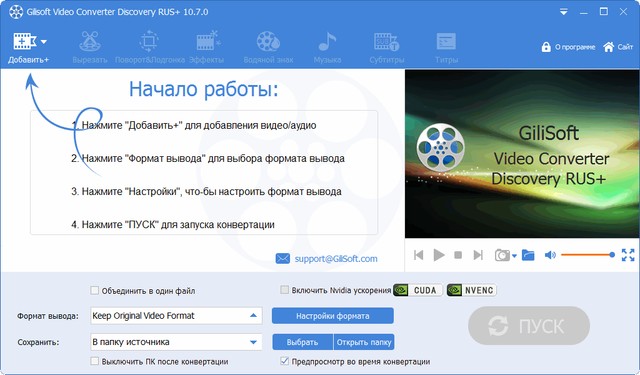The image size is (640, 375).
Task: Select the Вырезать cut tool
Action: point(90,47)
